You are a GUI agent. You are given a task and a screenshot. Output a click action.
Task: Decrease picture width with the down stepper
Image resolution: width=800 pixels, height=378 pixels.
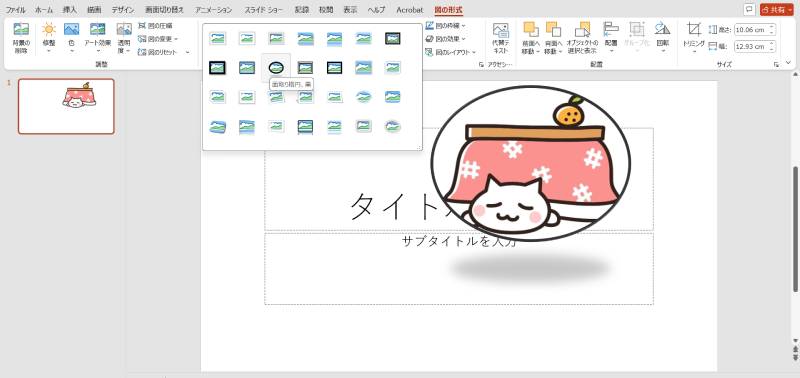pos(772,49)
